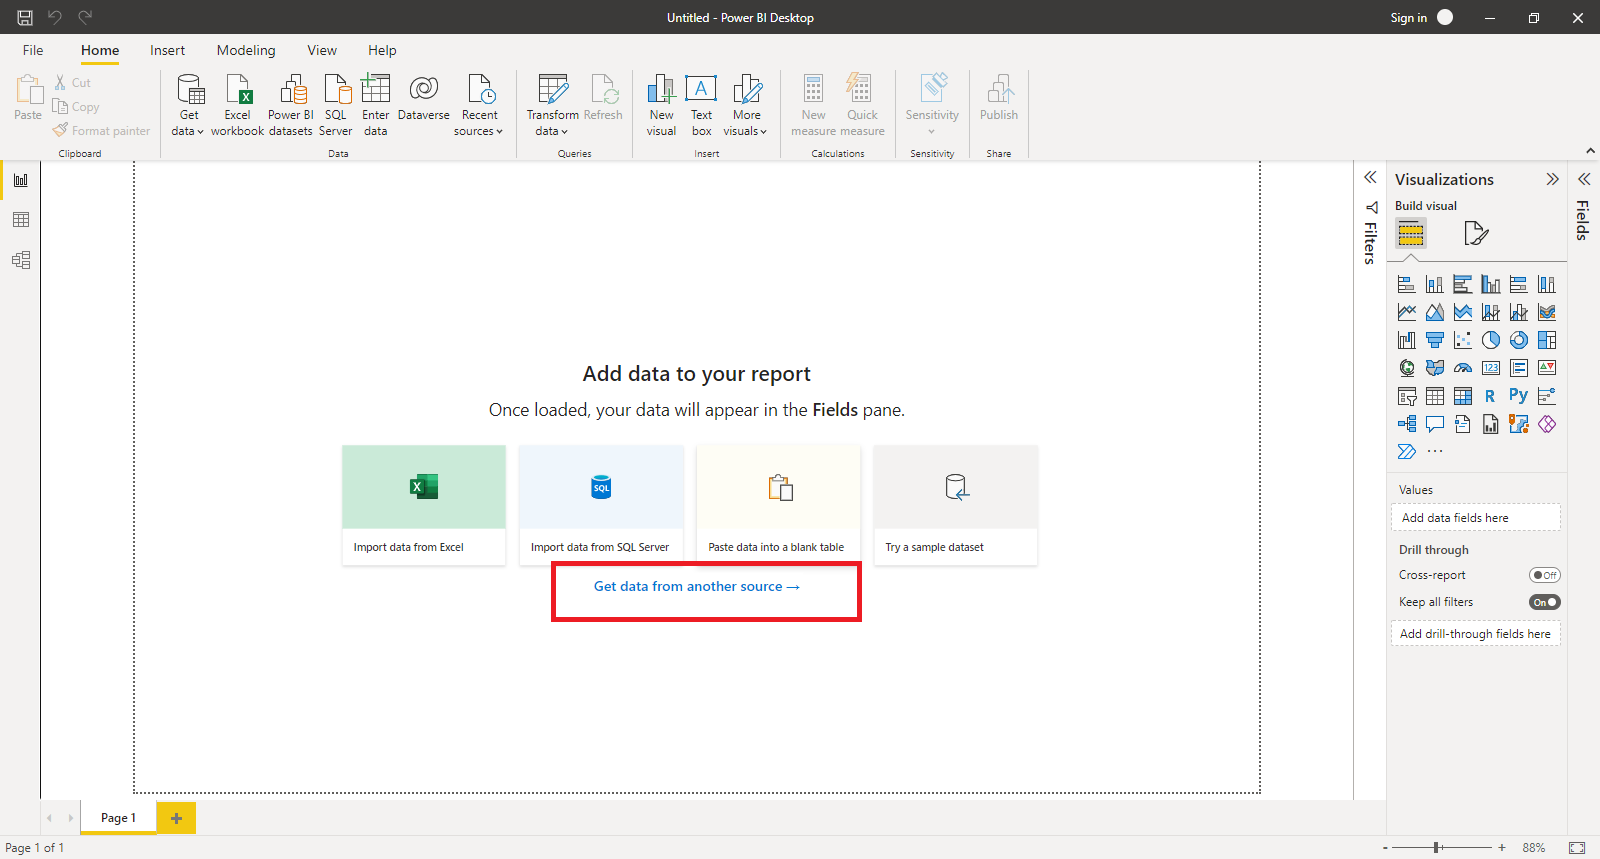Switch to Report view in left sidebar
This screenshot has width=1600, height=859.
[21, 180]
